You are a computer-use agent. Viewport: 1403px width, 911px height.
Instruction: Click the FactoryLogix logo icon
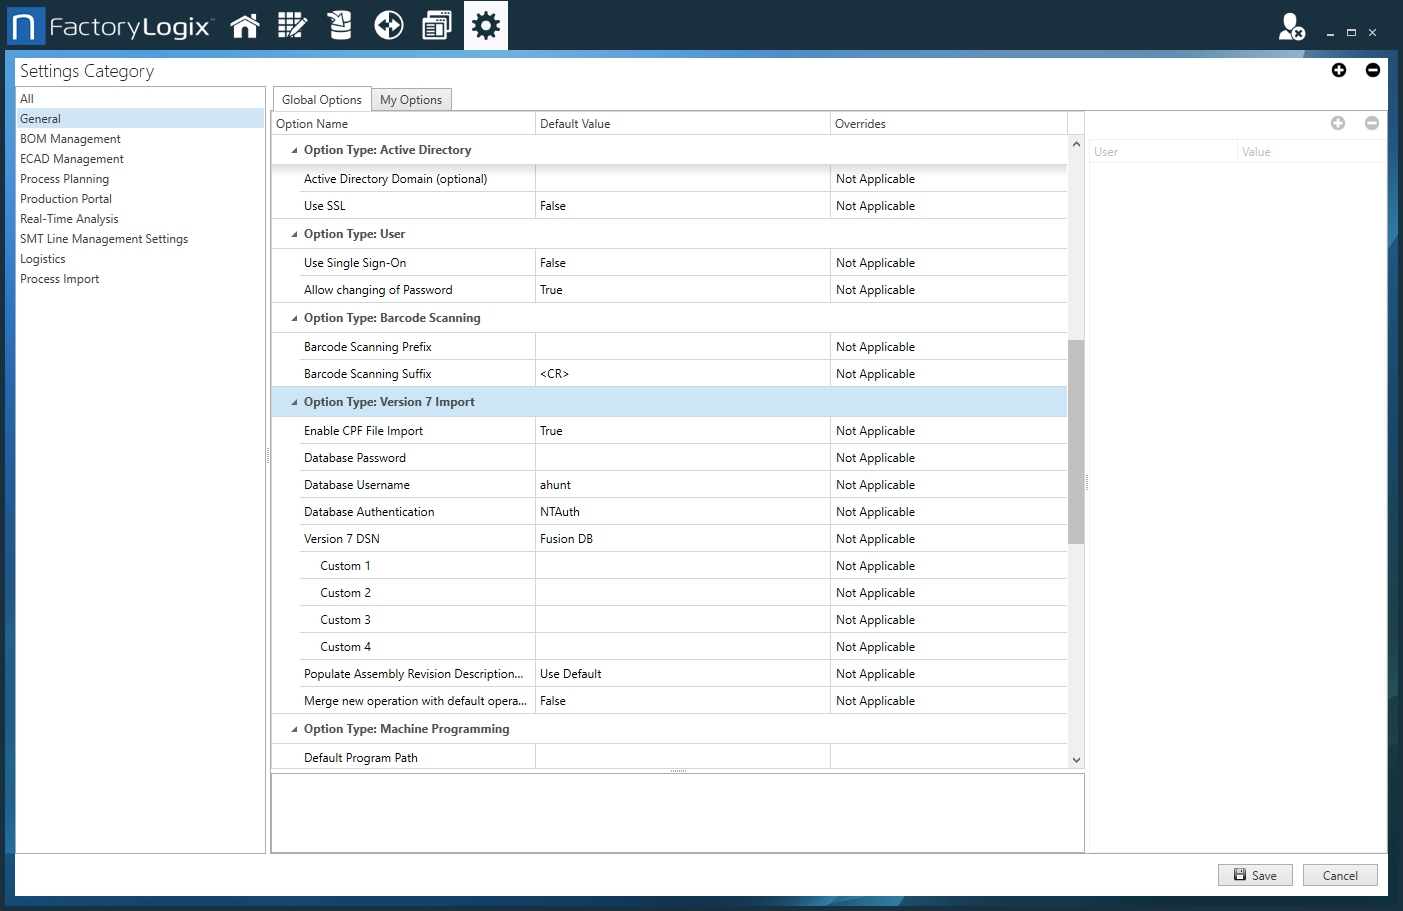(x=26, y=26)
